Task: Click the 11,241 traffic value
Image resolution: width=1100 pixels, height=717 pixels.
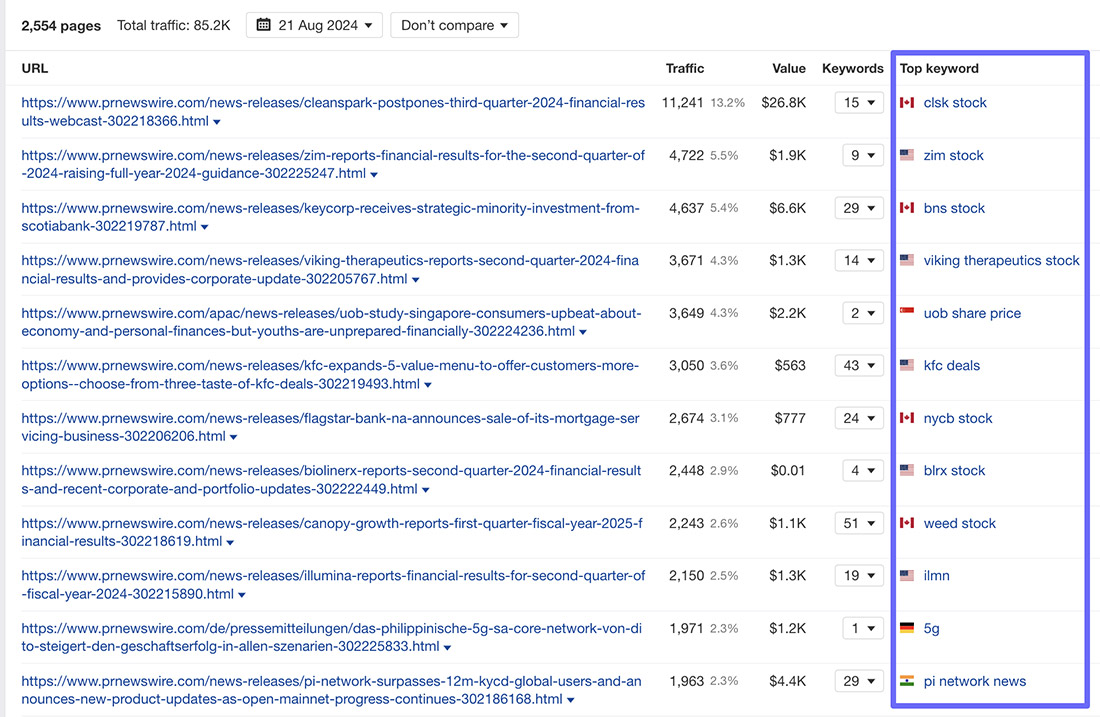Action: [683, 102]
